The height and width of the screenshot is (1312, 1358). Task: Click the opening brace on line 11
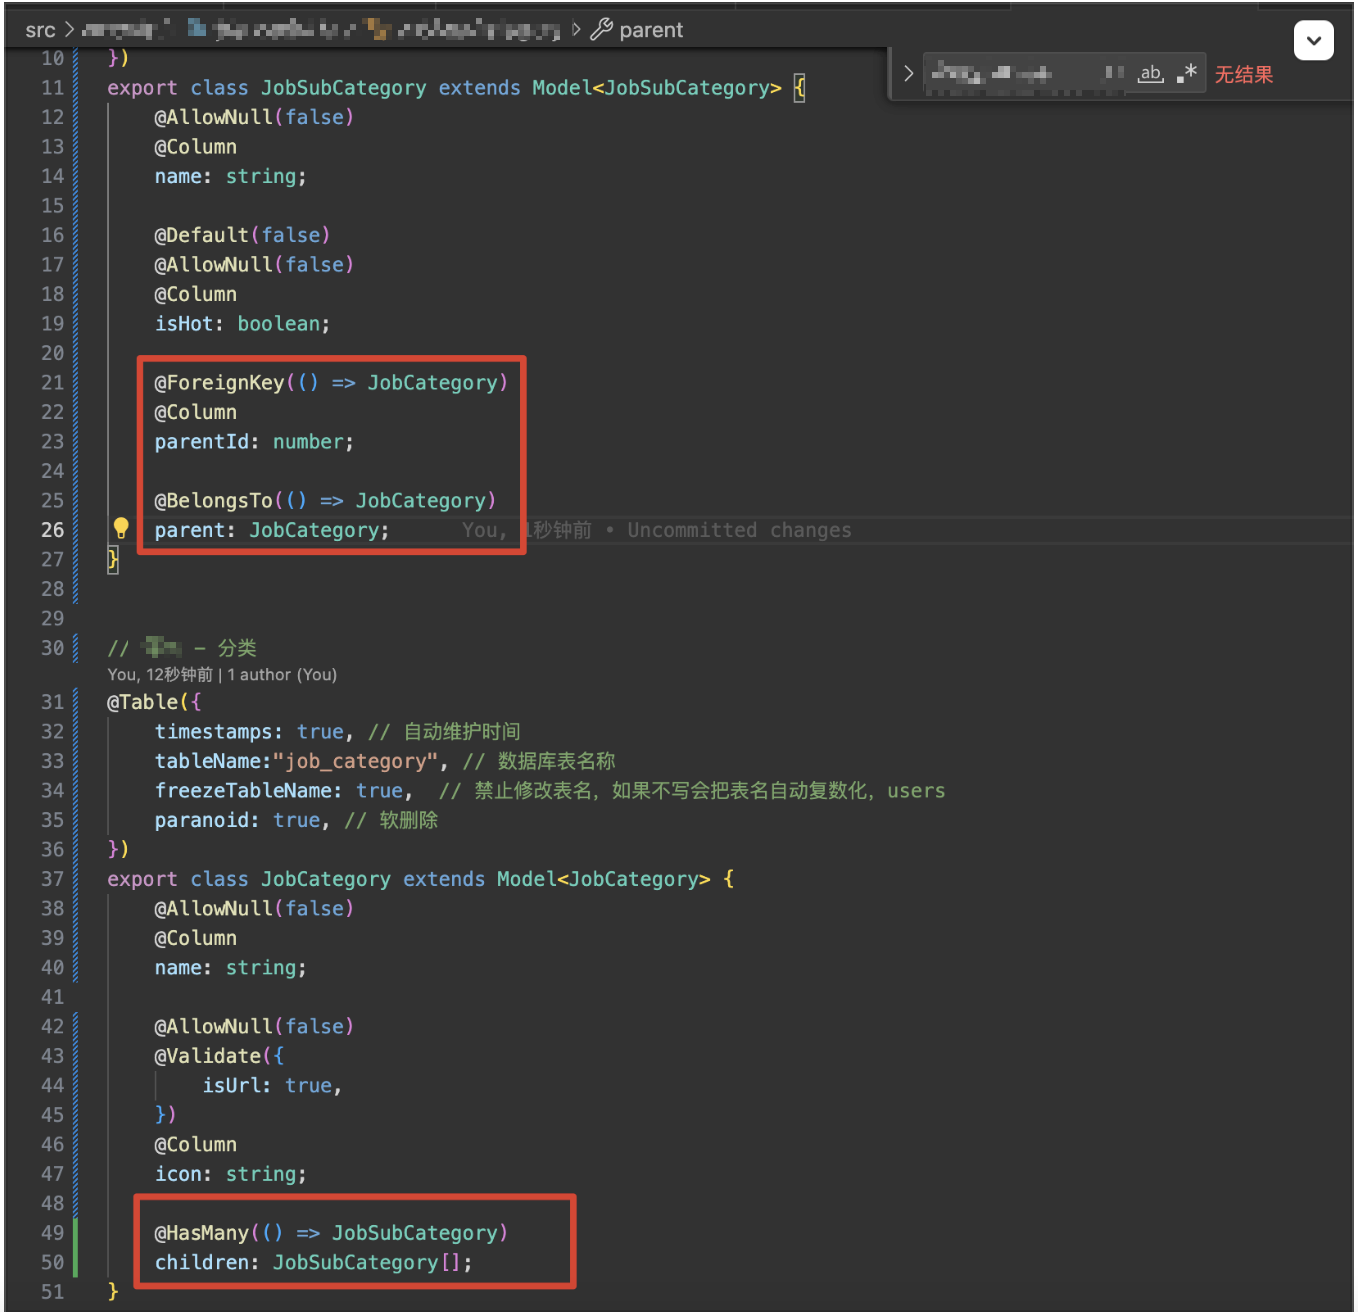coord(799,88)
